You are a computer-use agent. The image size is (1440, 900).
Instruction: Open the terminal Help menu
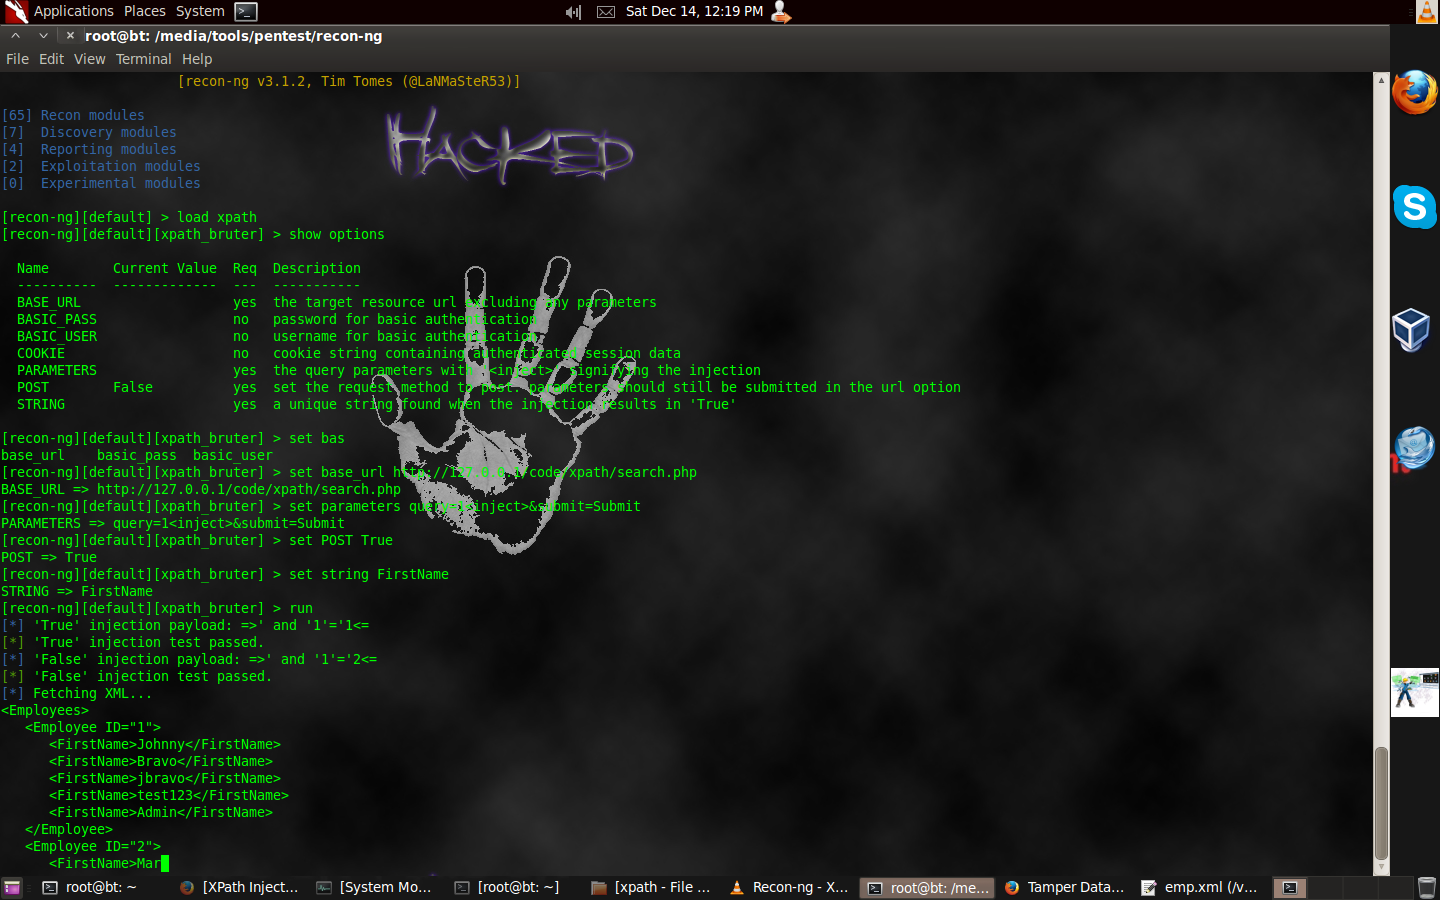point(197,59)
